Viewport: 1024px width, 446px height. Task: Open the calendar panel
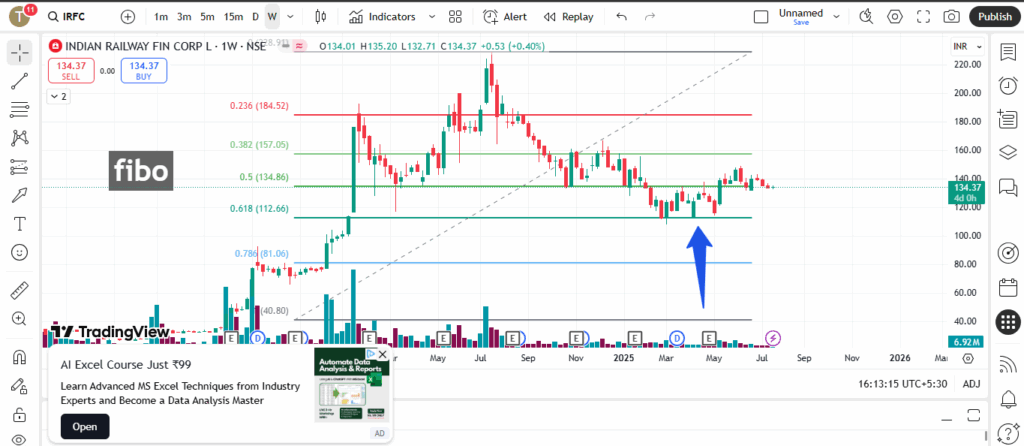tap(1008, 287)
